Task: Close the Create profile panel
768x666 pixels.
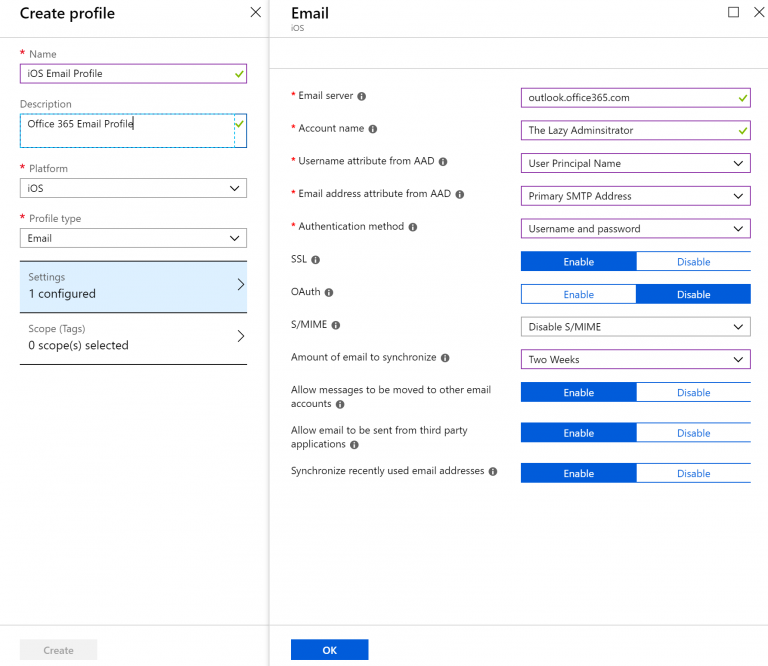Action: pos(256,12)
